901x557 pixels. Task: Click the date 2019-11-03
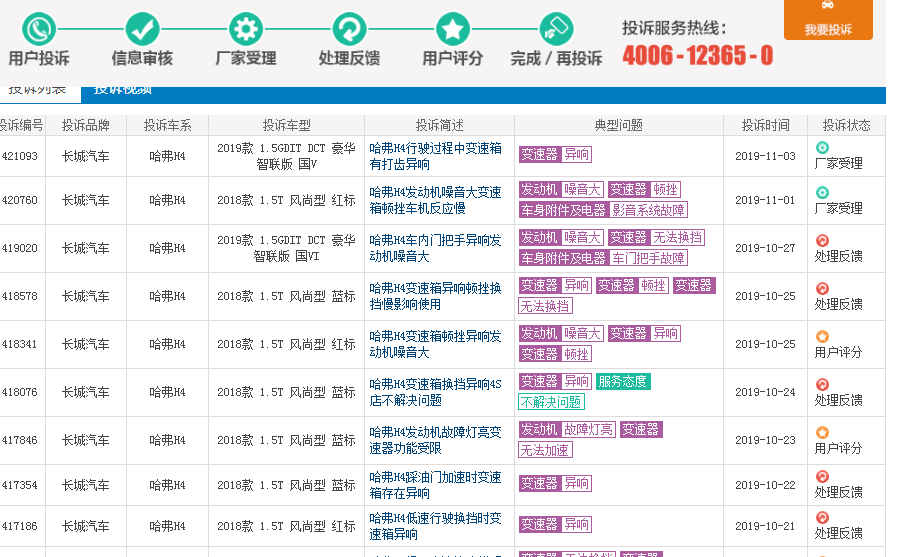click(x=765, y=156)
